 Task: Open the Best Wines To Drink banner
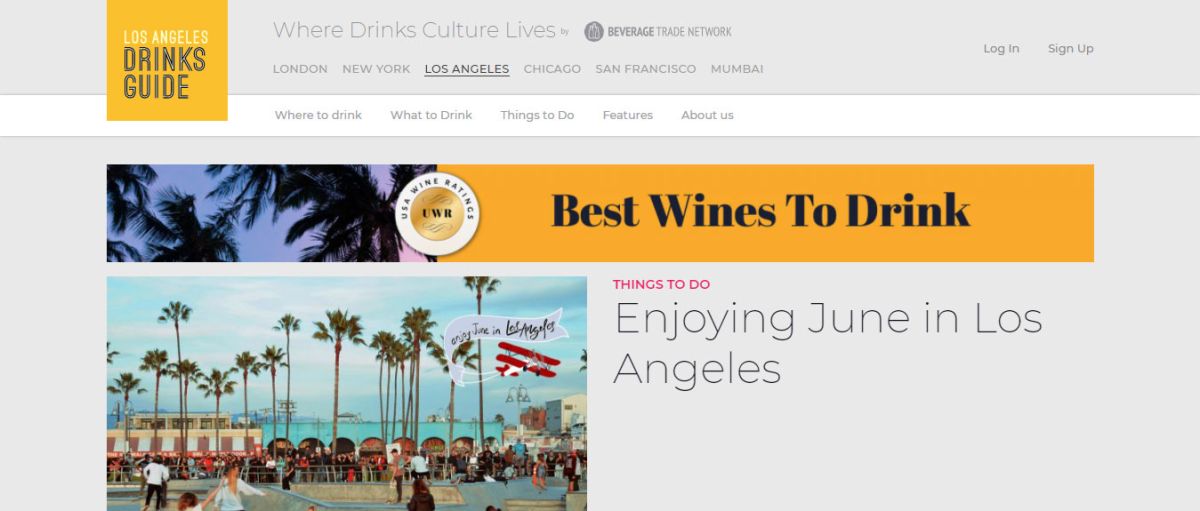(x=600, y=213)
